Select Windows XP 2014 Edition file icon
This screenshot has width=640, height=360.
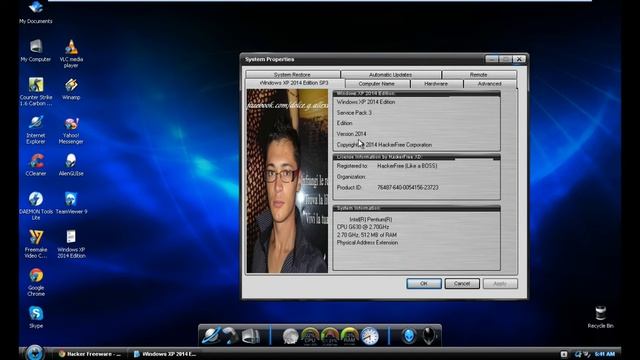click(71, 244)
